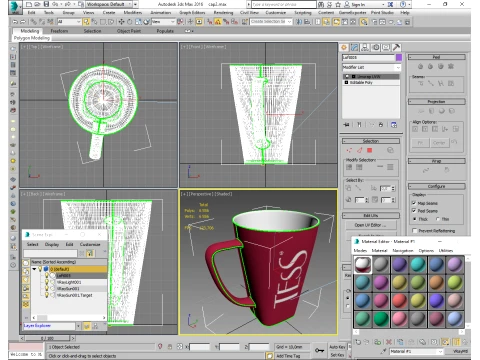Collapse the 0 (default) layer tree node

tap(34, 269)
